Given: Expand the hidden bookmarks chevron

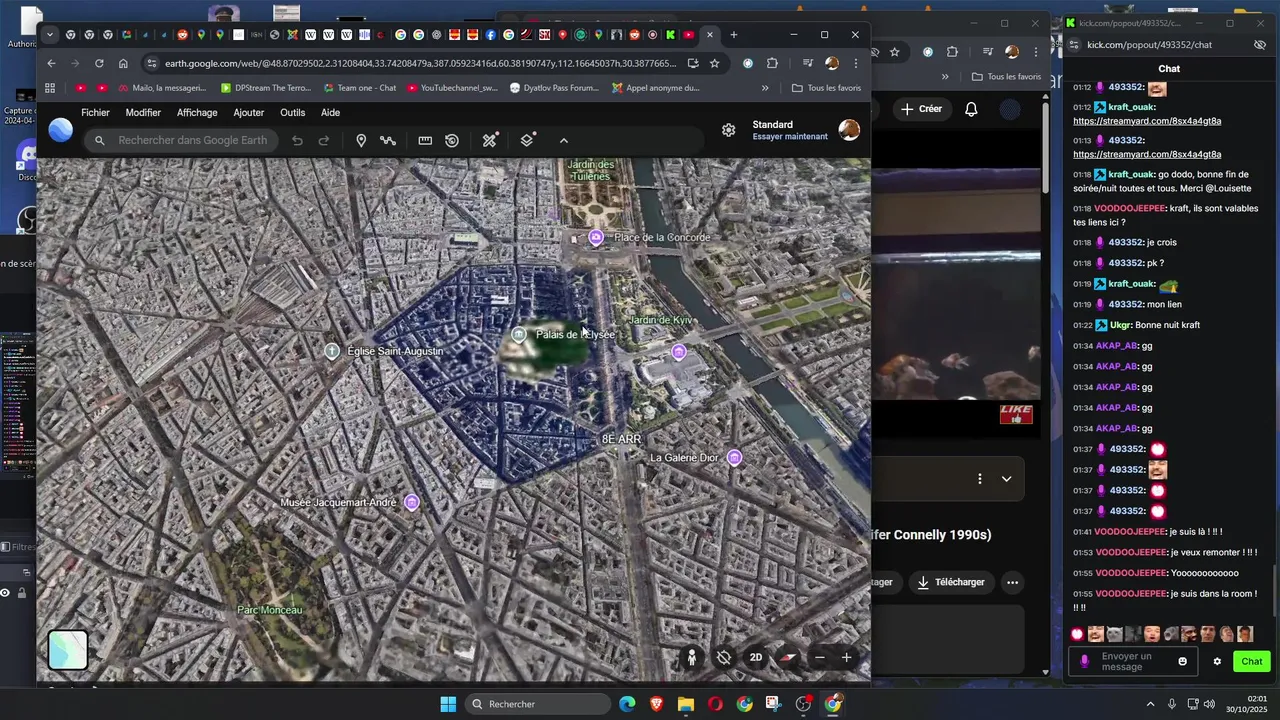Looking at the screenshot, I should click(x=766, y=88).
